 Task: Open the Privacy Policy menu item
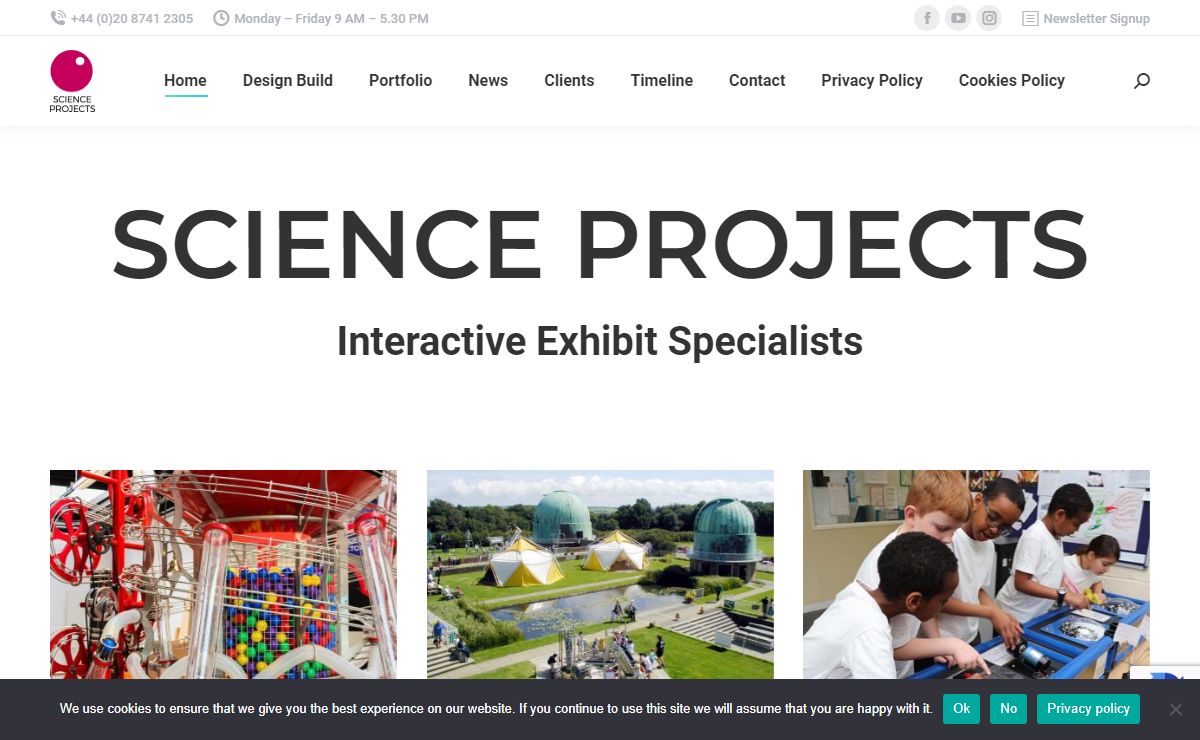tap(872, 81)
